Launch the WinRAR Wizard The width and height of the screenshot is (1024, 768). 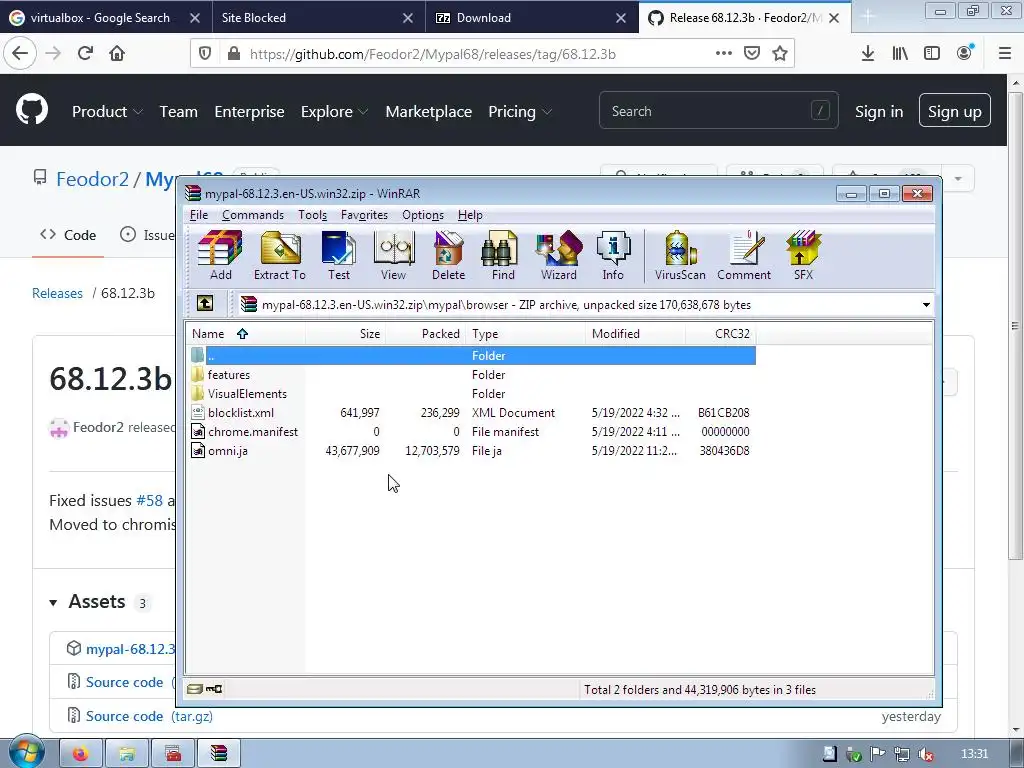point(558,255)
